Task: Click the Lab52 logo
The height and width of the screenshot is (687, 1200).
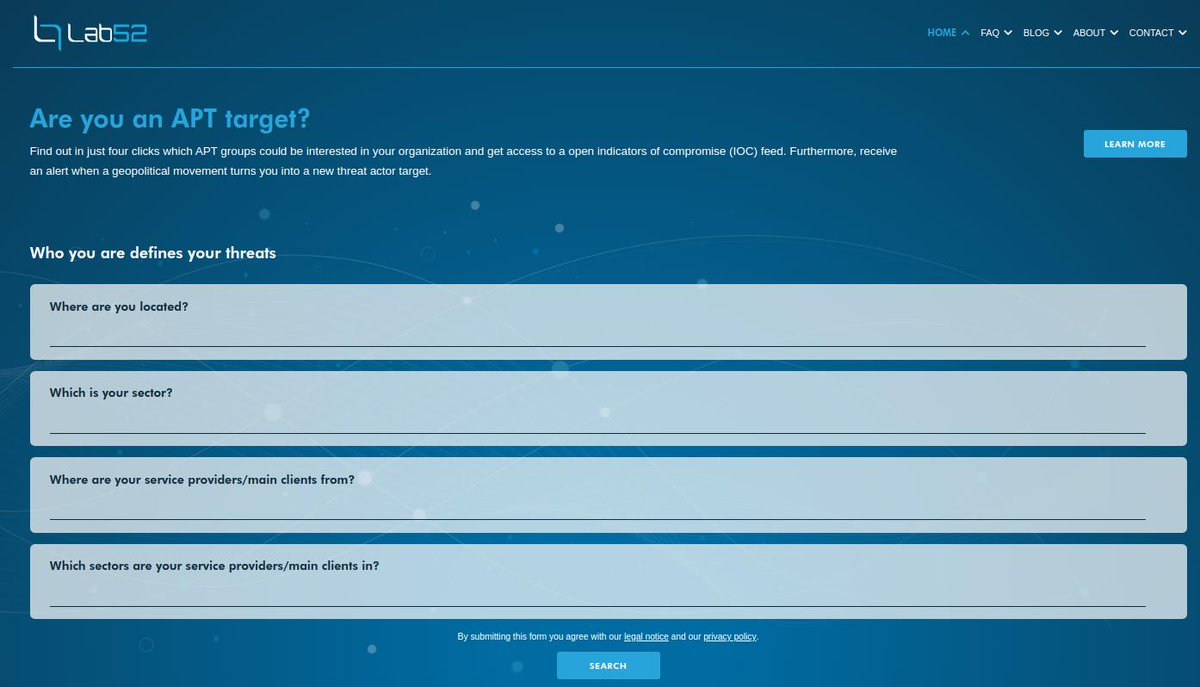Action: [90, 33]
